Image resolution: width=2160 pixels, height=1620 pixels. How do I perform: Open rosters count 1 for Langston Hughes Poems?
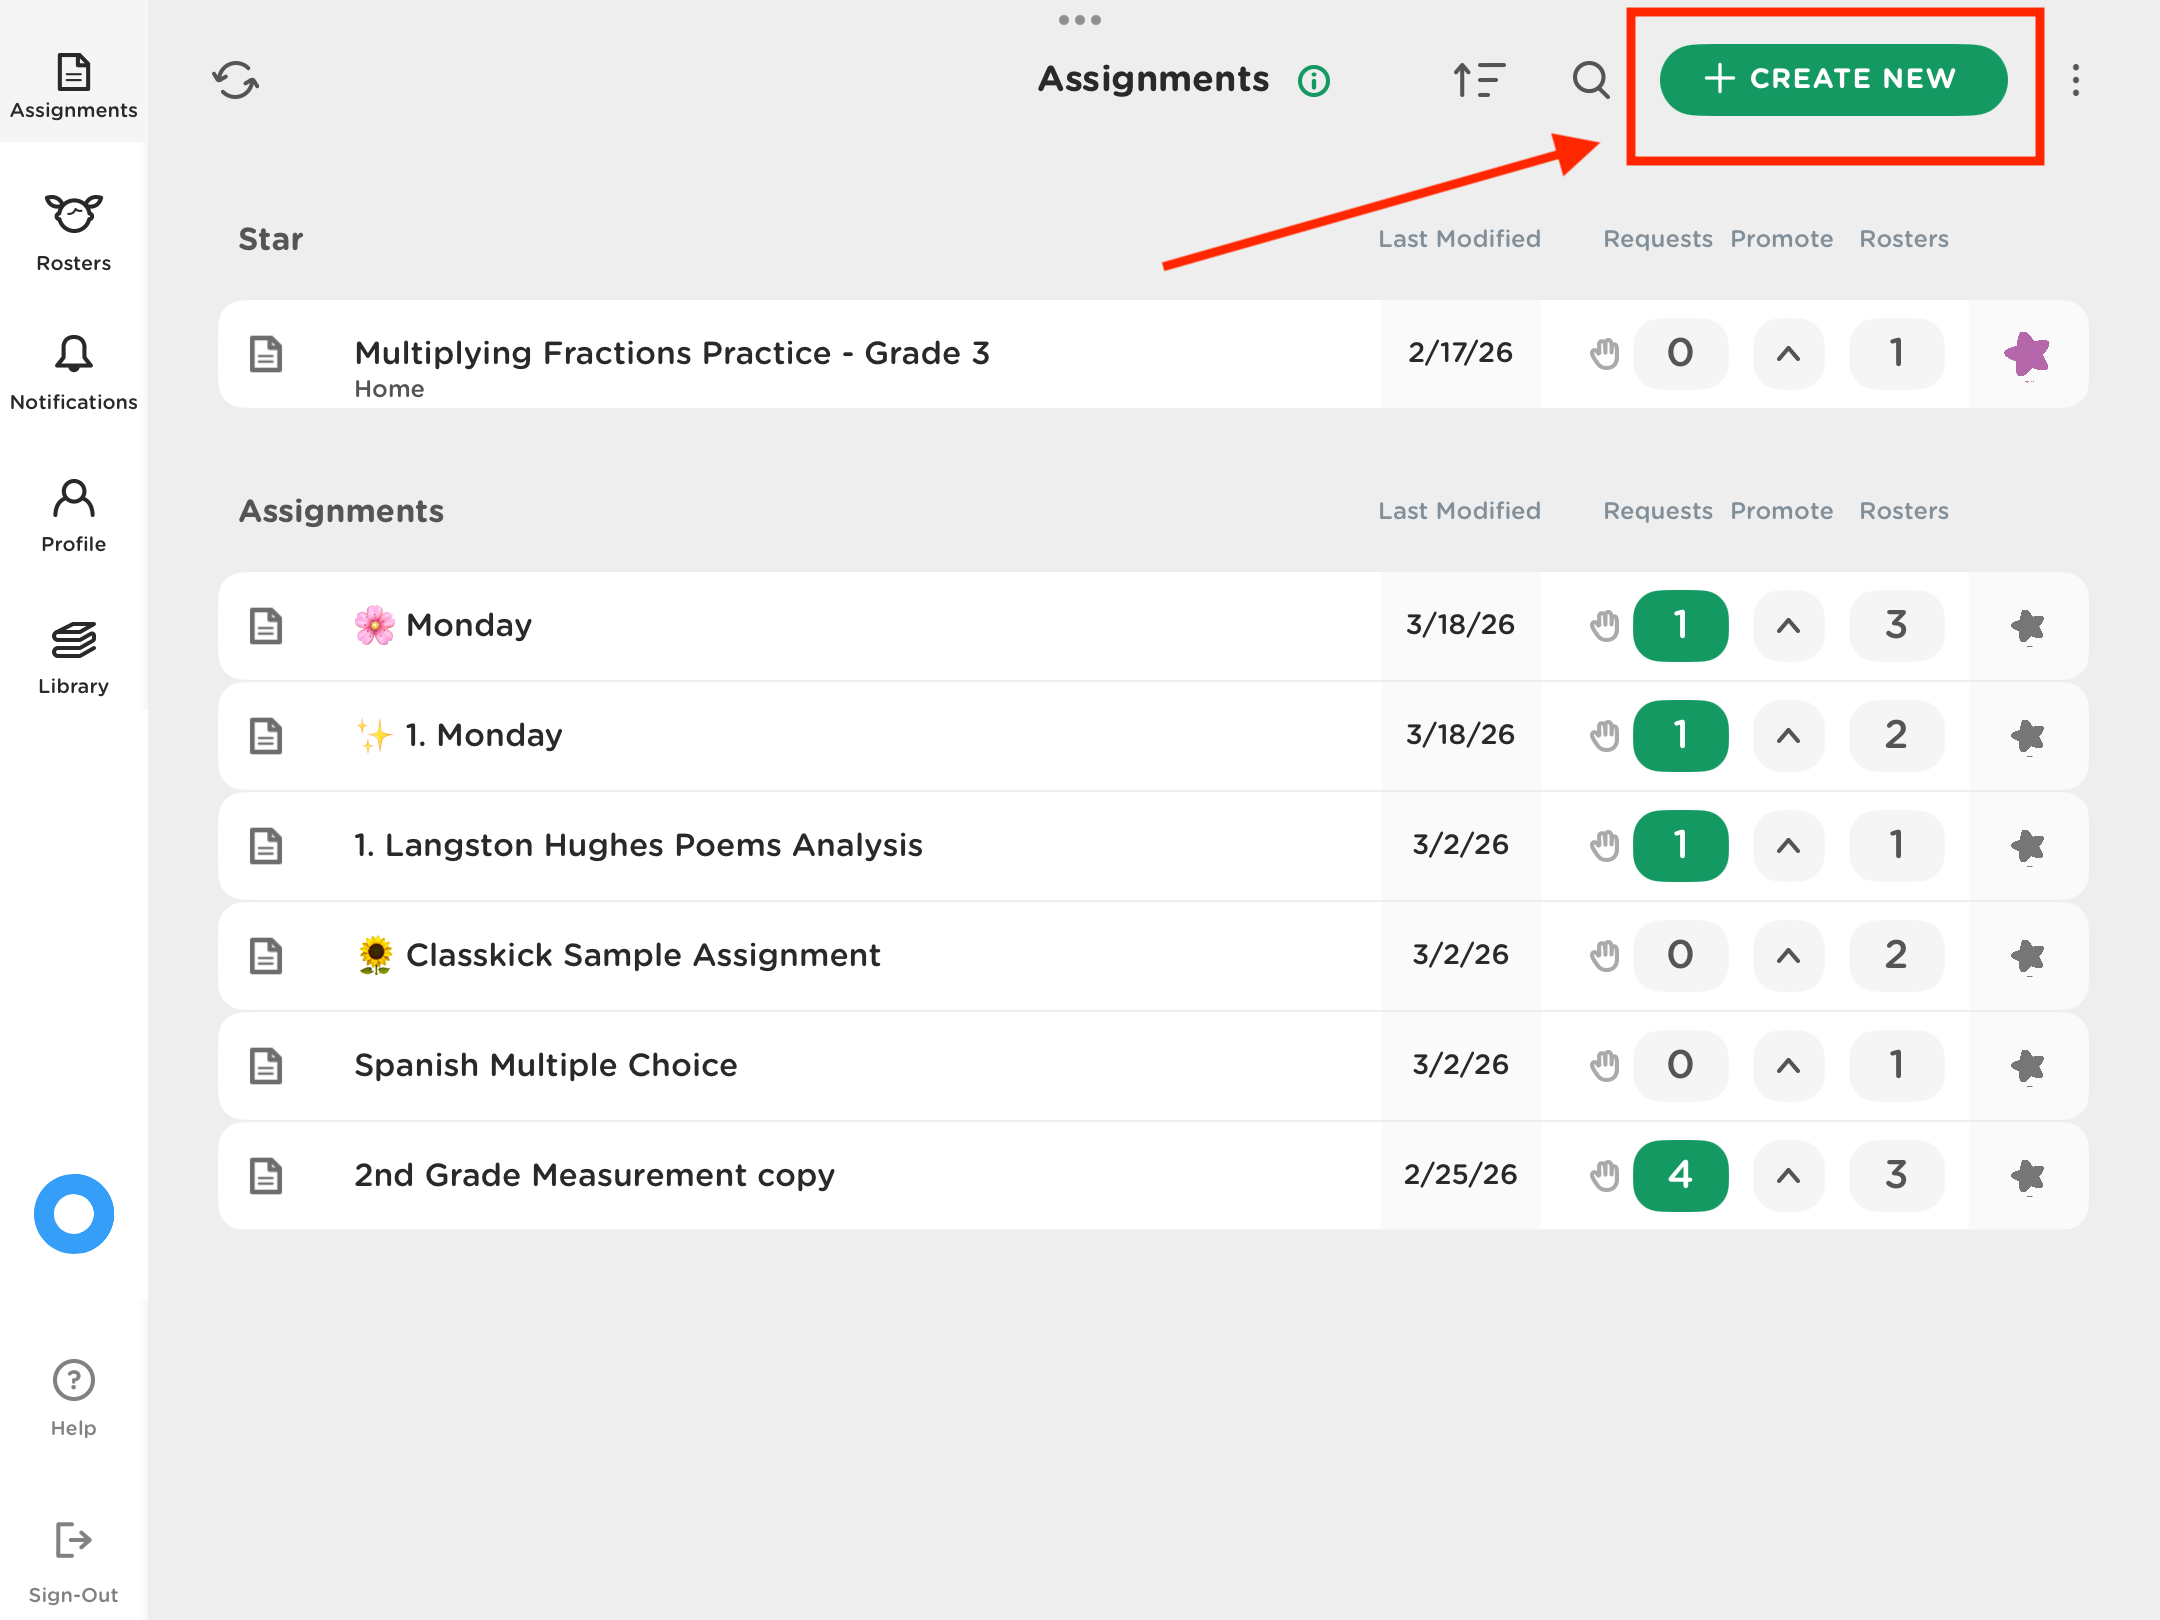point(1896,846)
